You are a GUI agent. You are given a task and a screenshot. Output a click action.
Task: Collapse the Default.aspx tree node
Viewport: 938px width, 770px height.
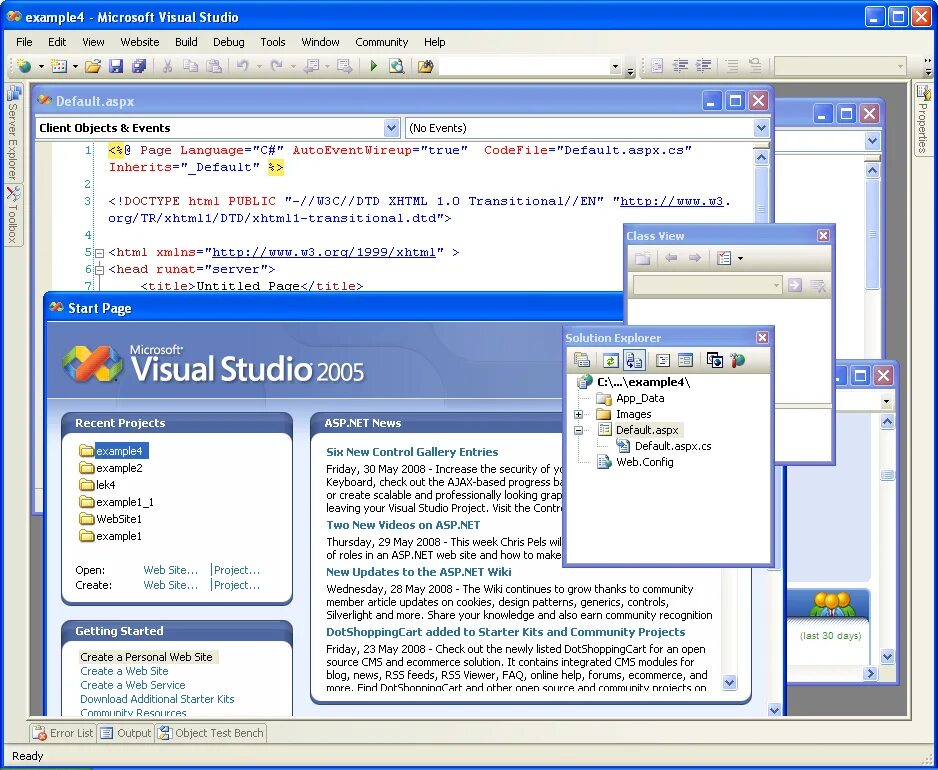pos(578,430)
